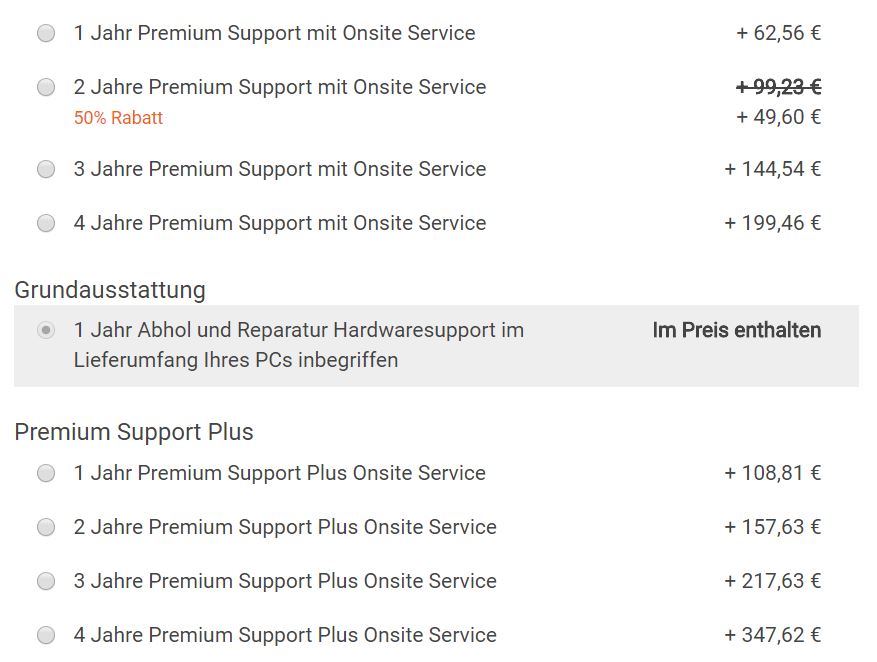The height and width of the screenshot is (662, 877).
Task: Select 4 Jahre Premium Support Plus radio button
Action: pyautogui.click(x=46, y=635)
